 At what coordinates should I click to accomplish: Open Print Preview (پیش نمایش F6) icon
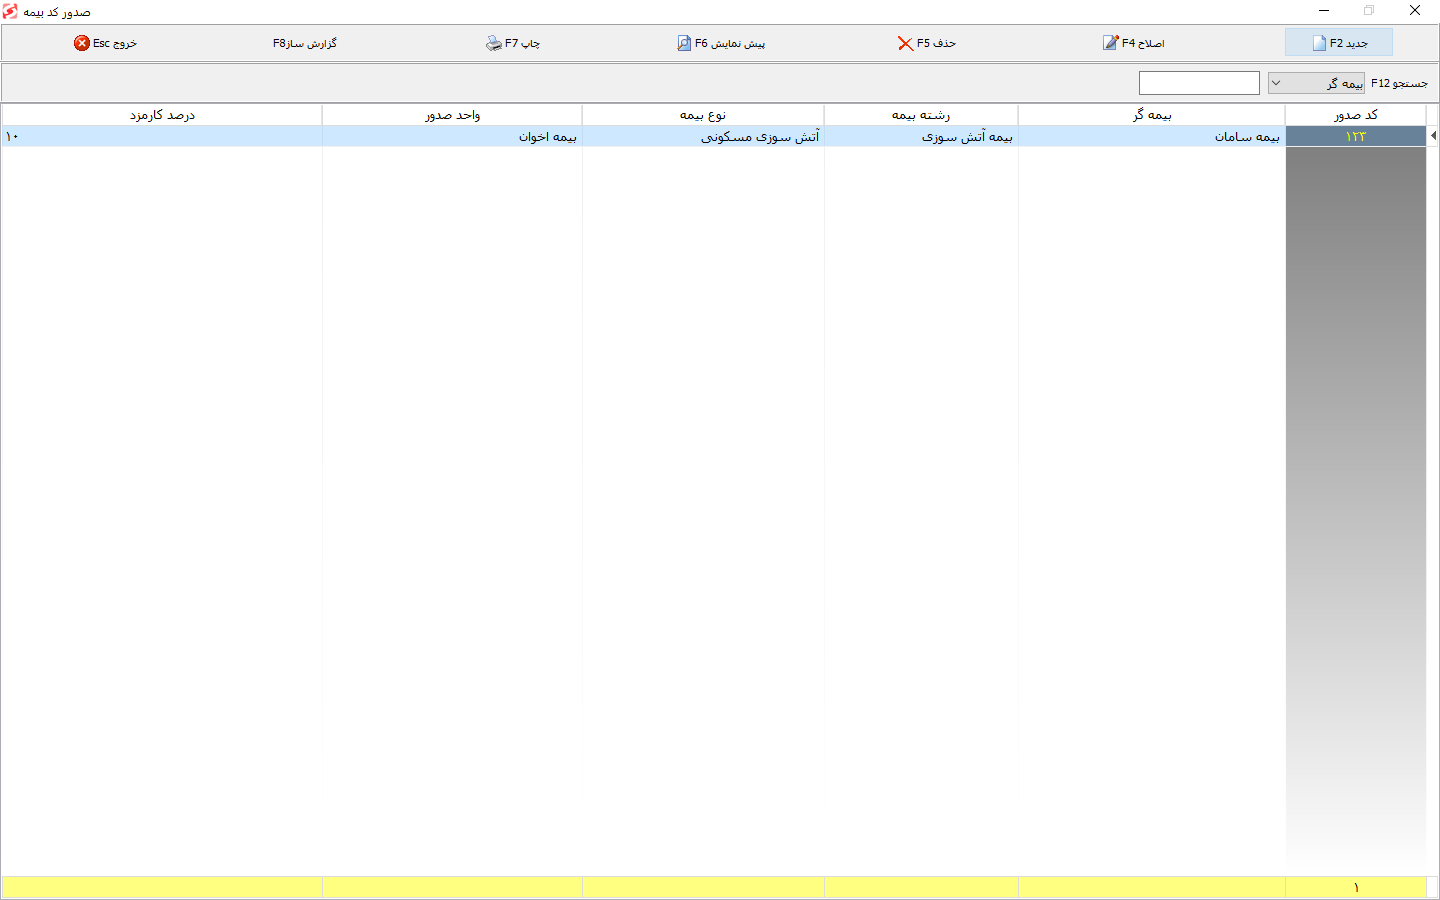(x=684, y=43)
